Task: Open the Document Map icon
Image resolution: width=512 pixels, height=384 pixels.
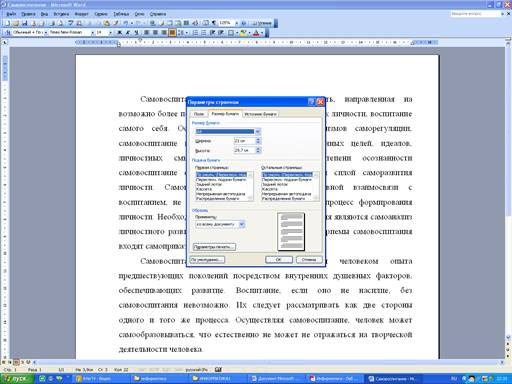Action: pos(206,23)
